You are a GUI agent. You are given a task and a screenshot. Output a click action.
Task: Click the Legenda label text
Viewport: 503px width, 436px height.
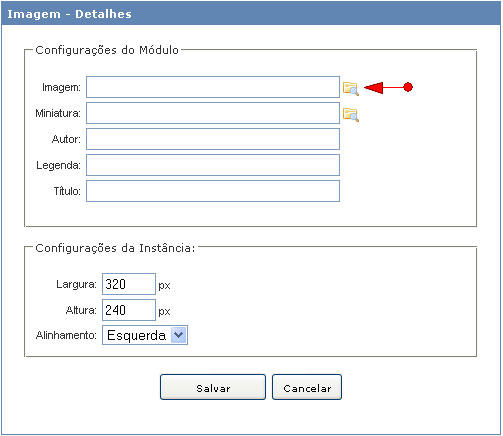pos(58,165)
